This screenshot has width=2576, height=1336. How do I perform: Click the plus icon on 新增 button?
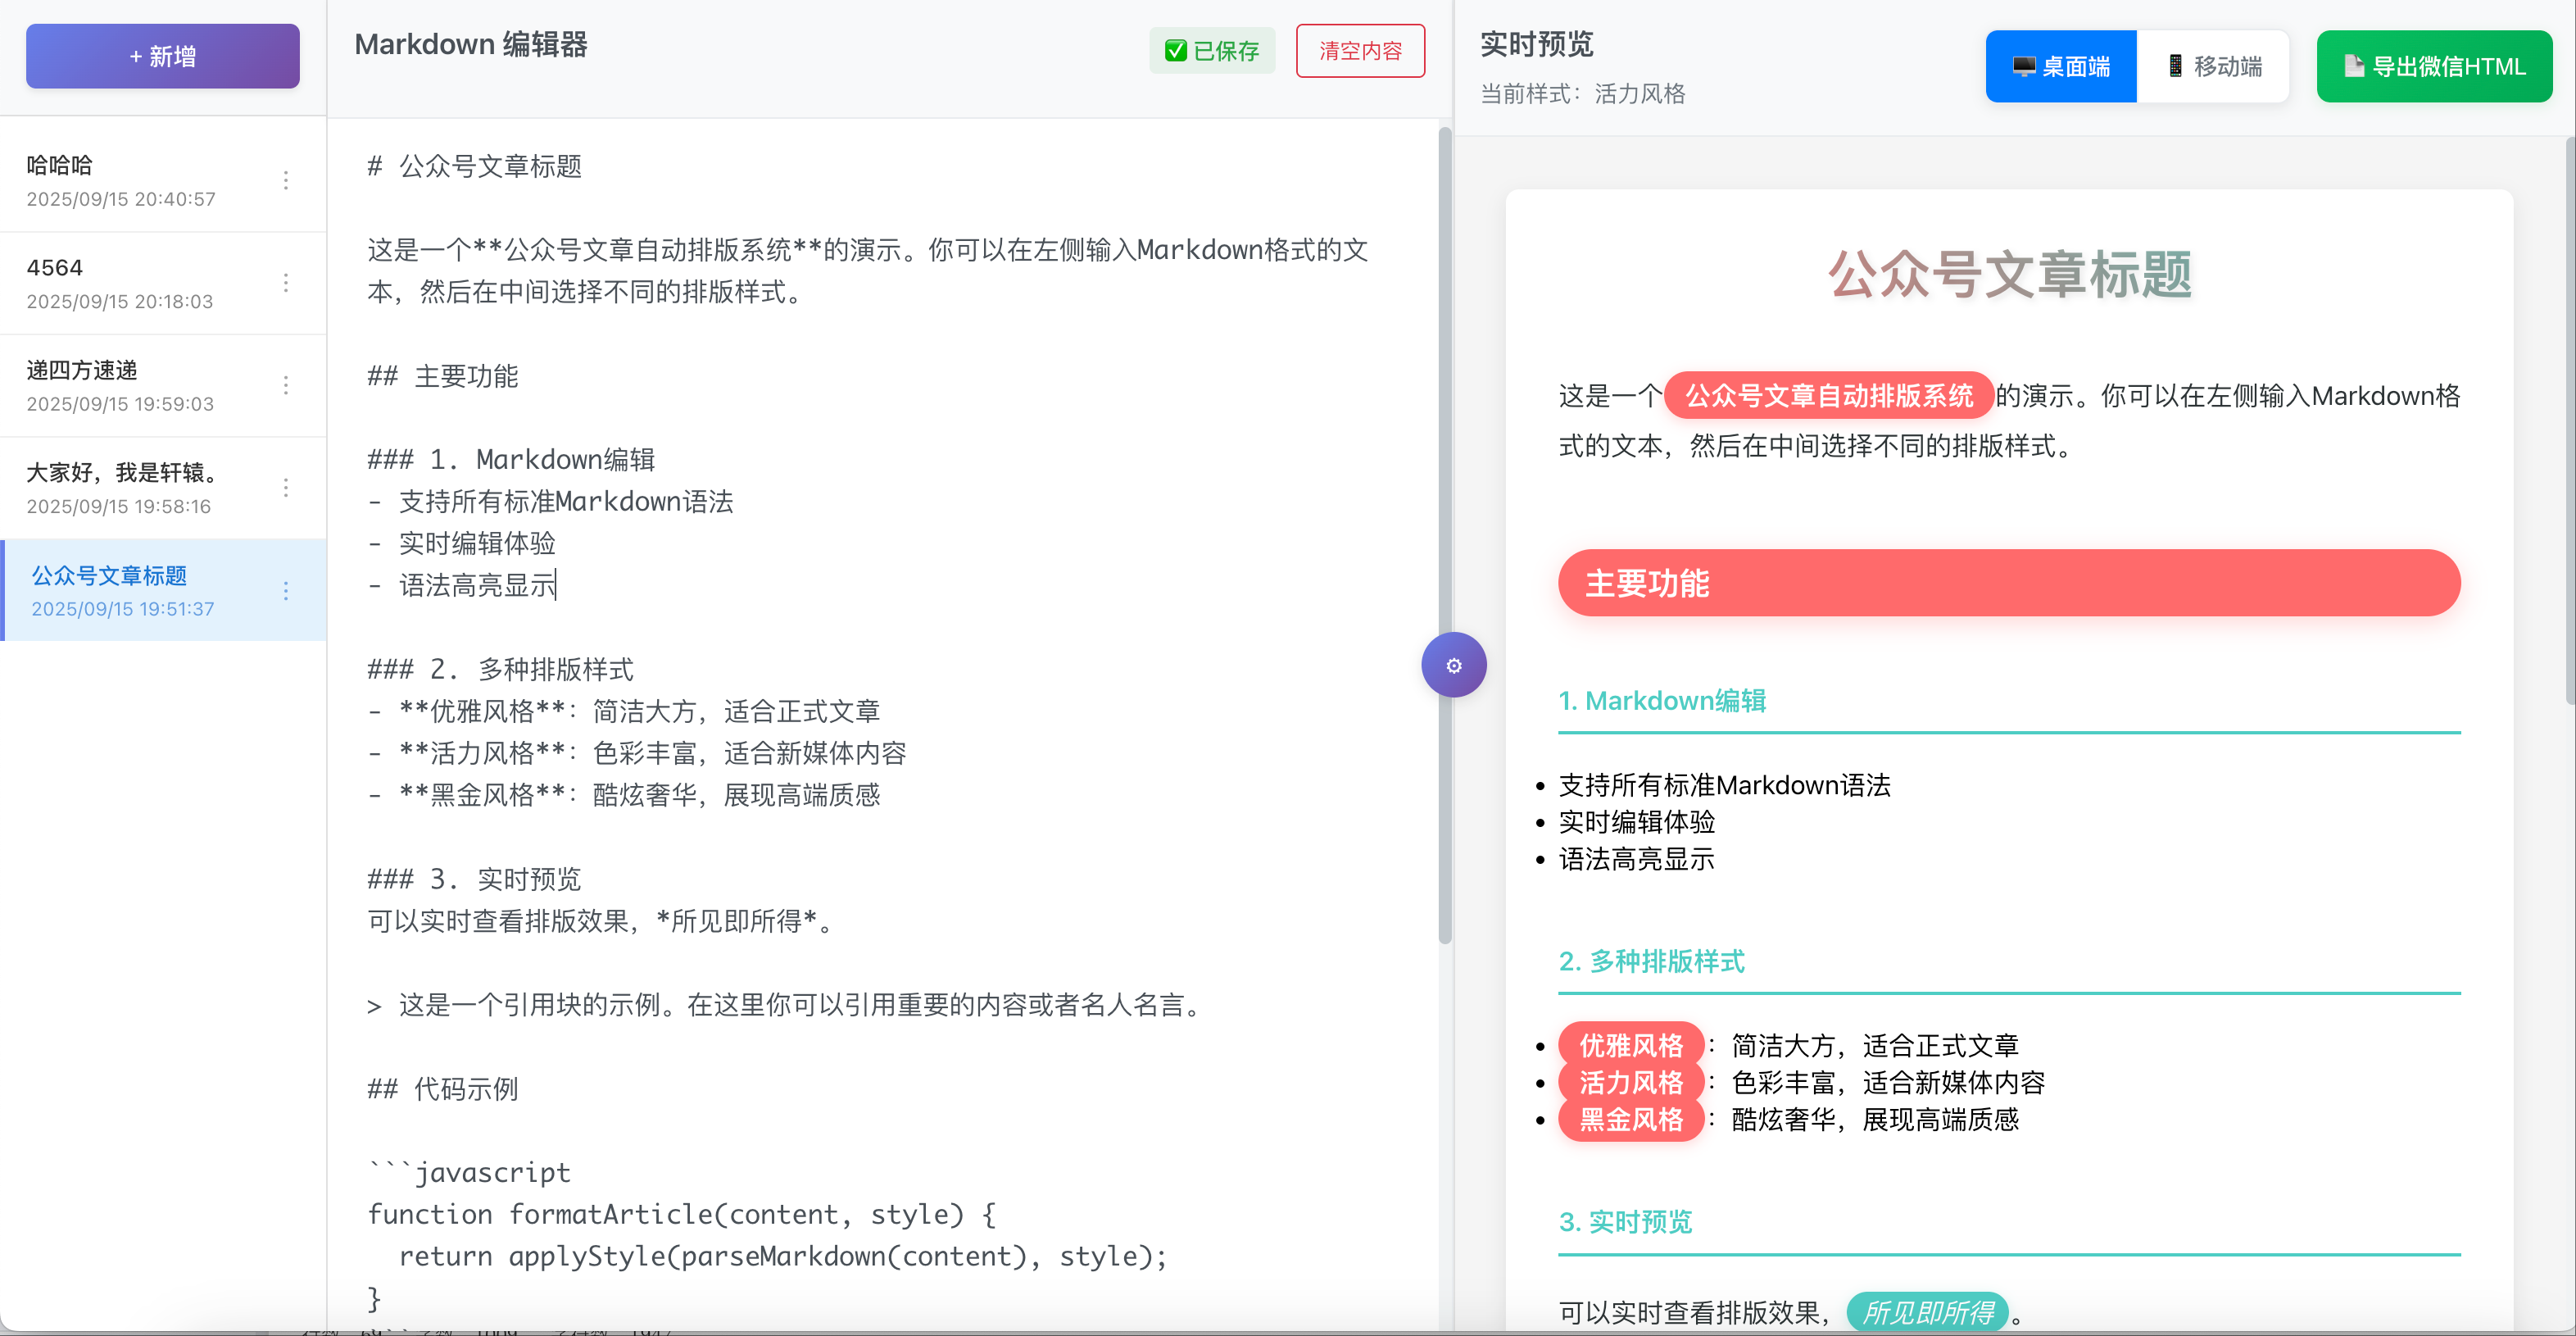click(137, 56)
